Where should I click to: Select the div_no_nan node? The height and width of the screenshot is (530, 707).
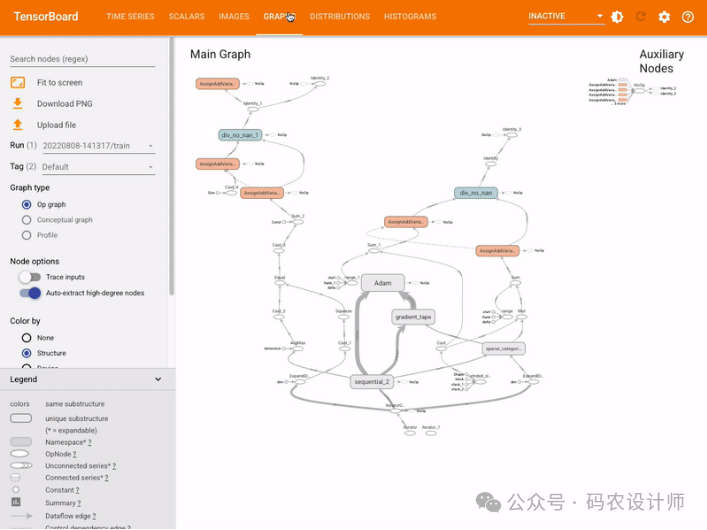(476, 193)
